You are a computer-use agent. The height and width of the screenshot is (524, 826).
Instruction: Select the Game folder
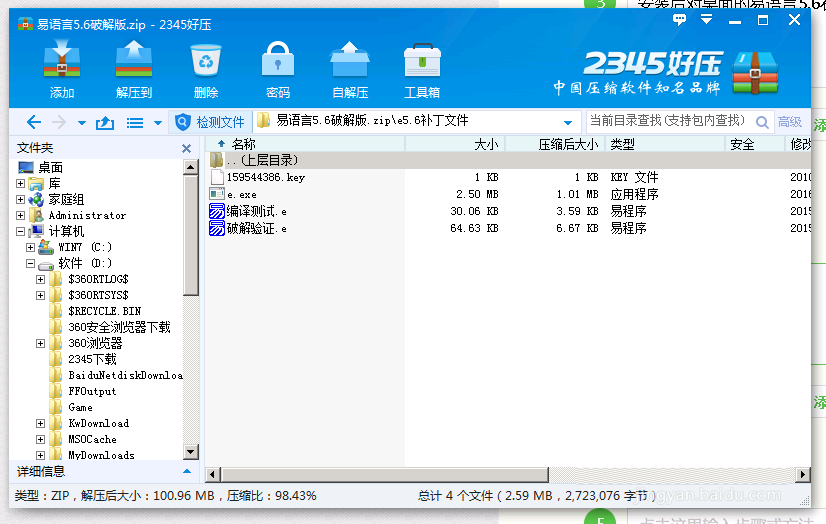(x=80, y=407)
